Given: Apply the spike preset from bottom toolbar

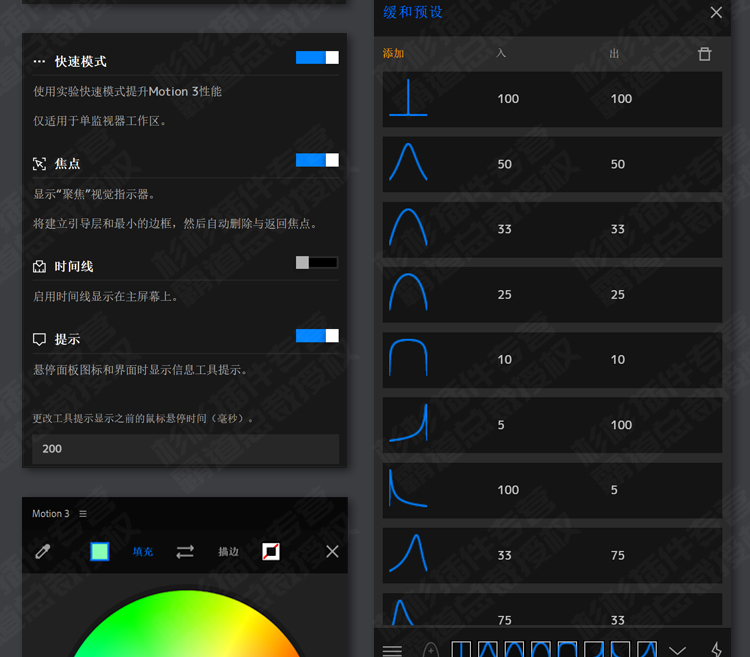Looking at the screenshot, I should pyautogui.click(x=461, y=649).
